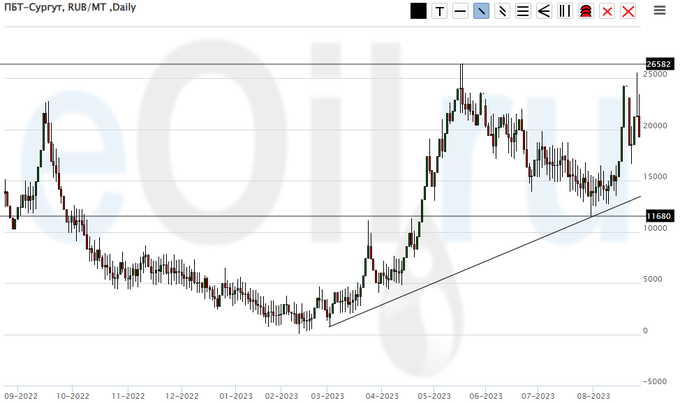The image size is (680, 403).
Task: Click the large red X clear-all icon
Action: [628, 11]
